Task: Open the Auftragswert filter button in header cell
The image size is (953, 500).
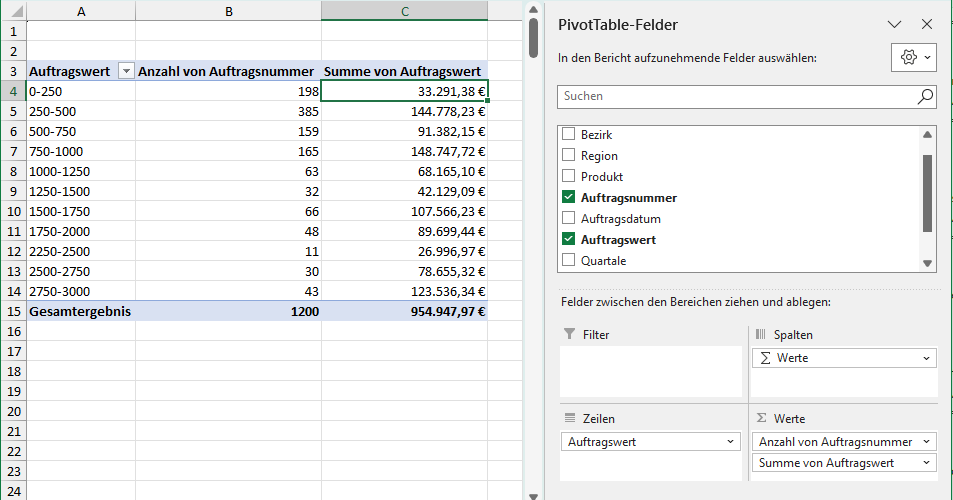Action: tap(126, 72)
